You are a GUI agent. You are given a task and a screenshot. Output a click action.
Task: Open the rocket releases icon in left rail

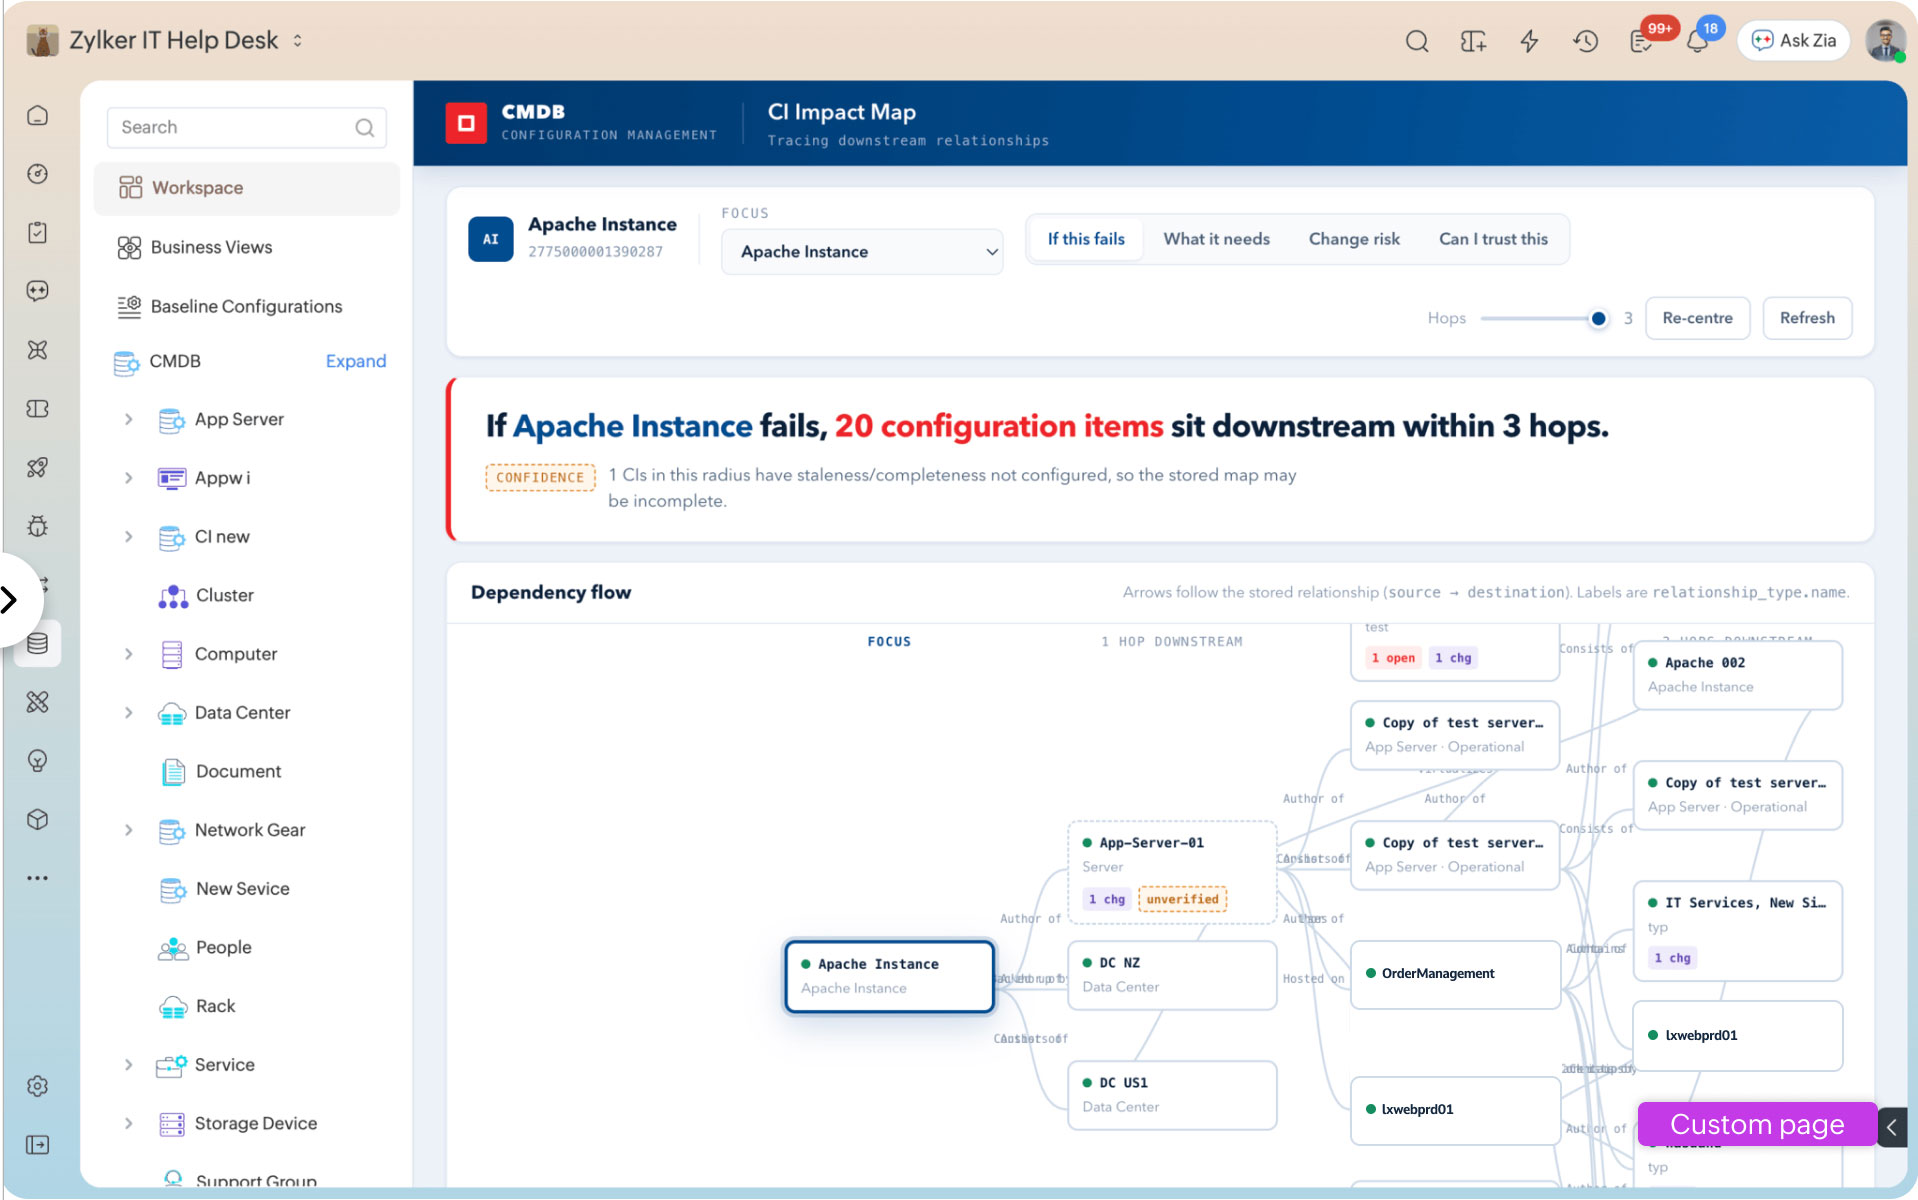[37, 467]
